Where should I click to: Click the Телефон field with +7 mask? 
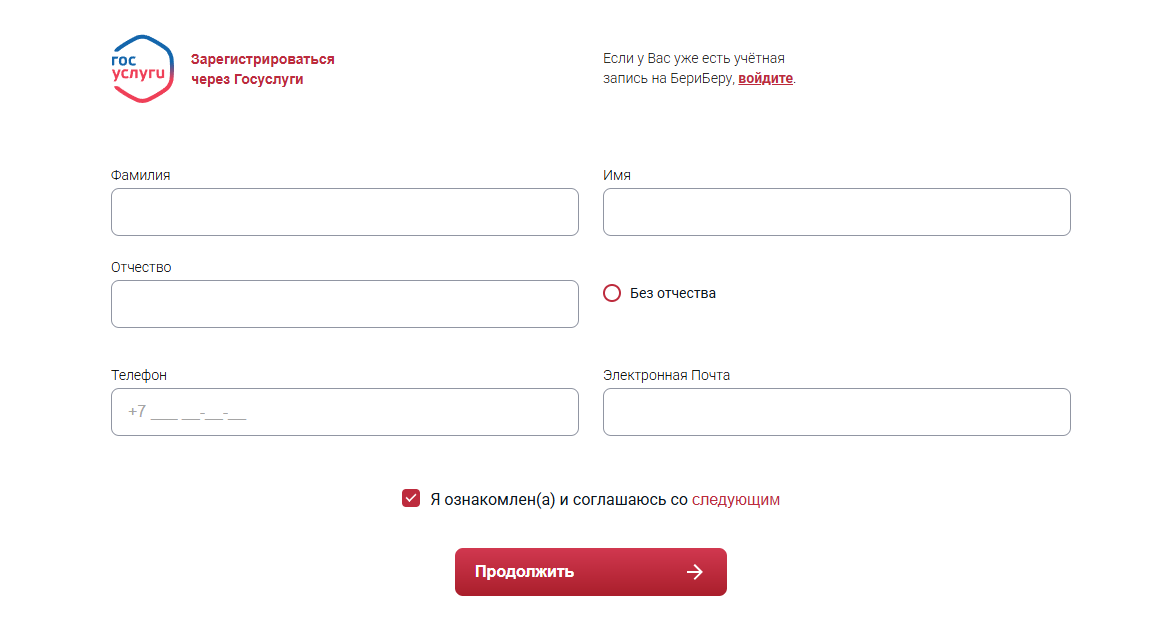tap(344, 412)
